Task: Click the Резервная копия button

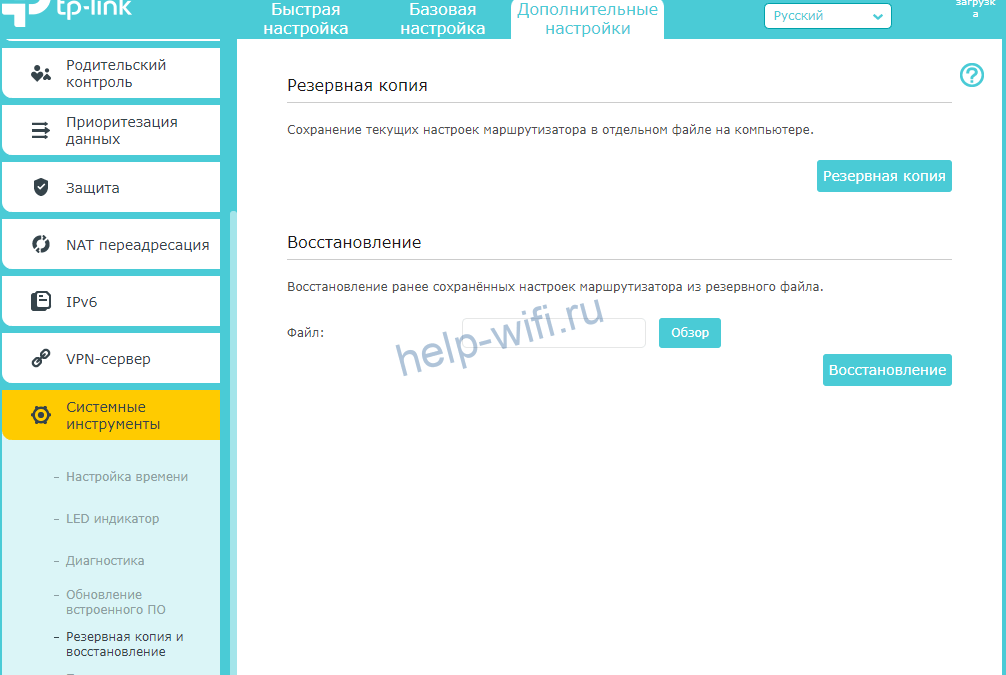Action: (x=884, y=176)
